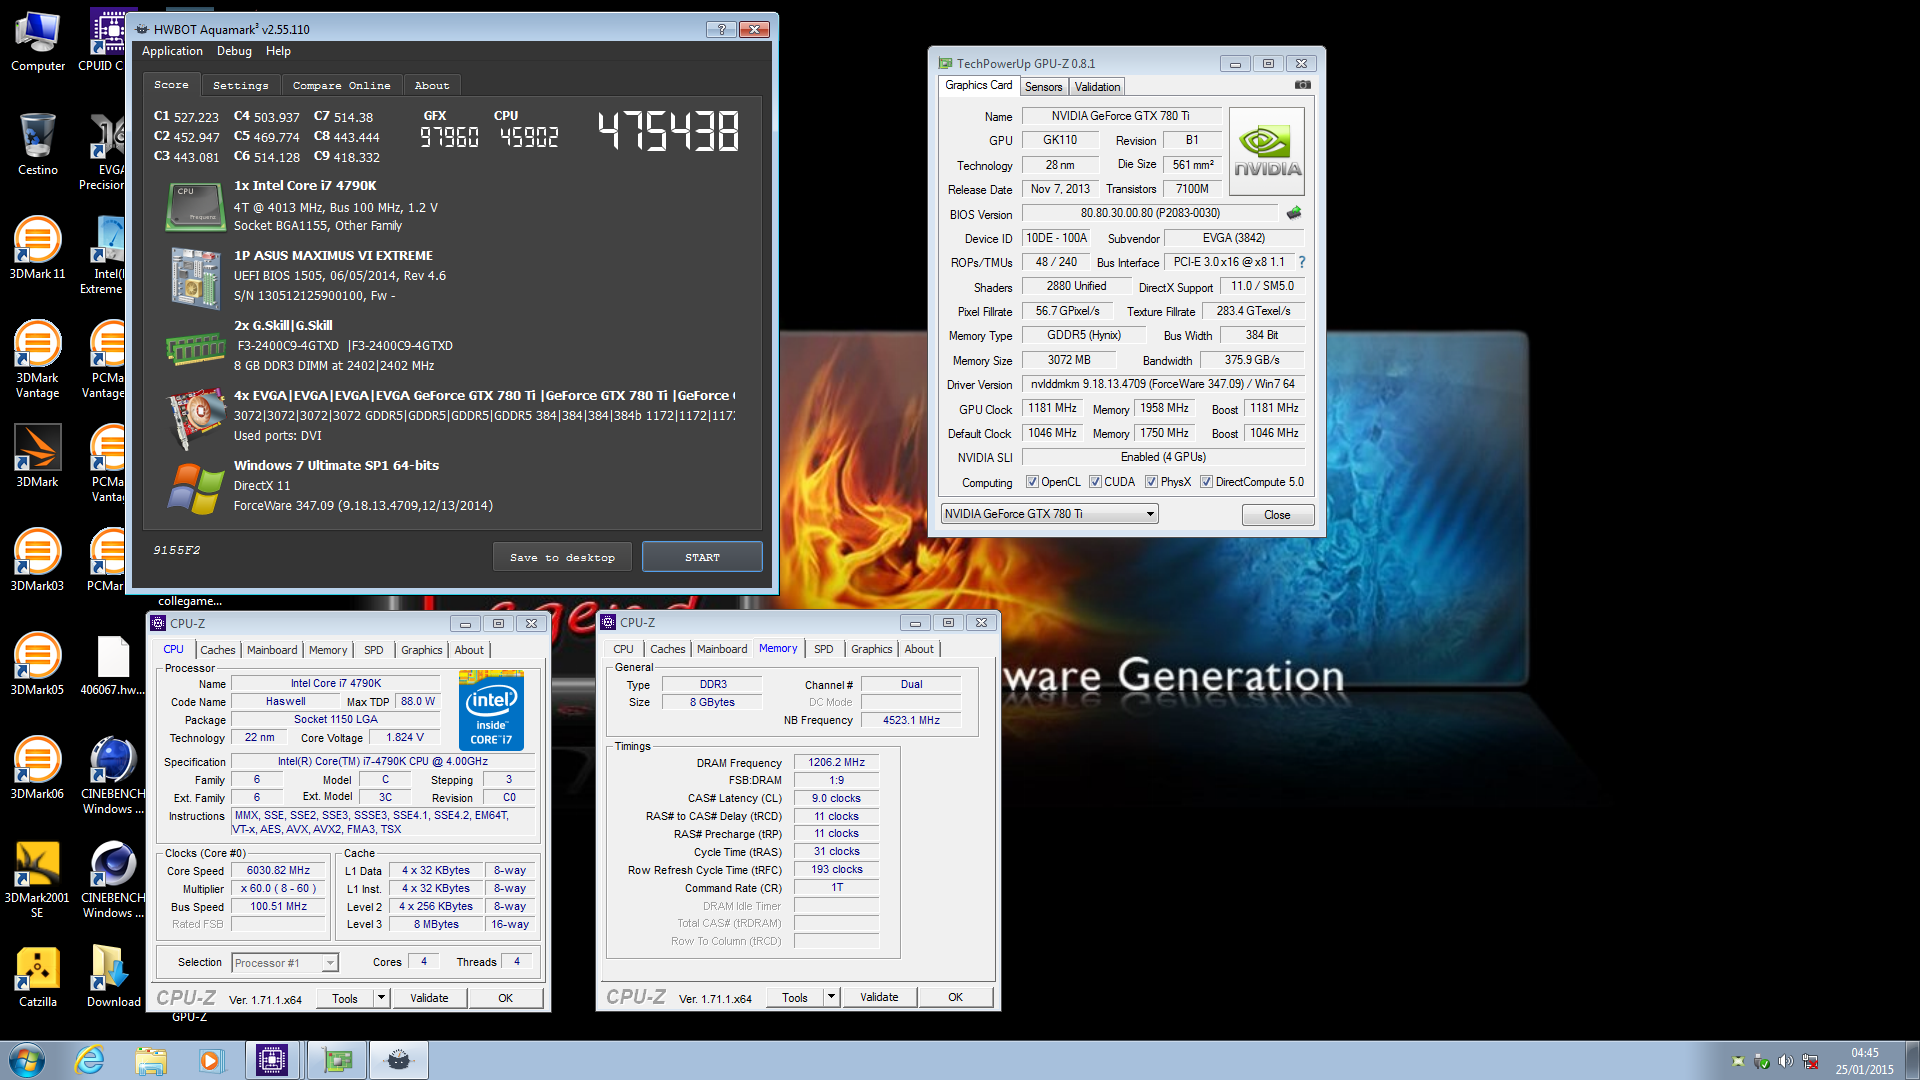This screenshot has height=1080, width=1920.
Task: Open File Explorer from the taskbar
Action: point(151,1060)
